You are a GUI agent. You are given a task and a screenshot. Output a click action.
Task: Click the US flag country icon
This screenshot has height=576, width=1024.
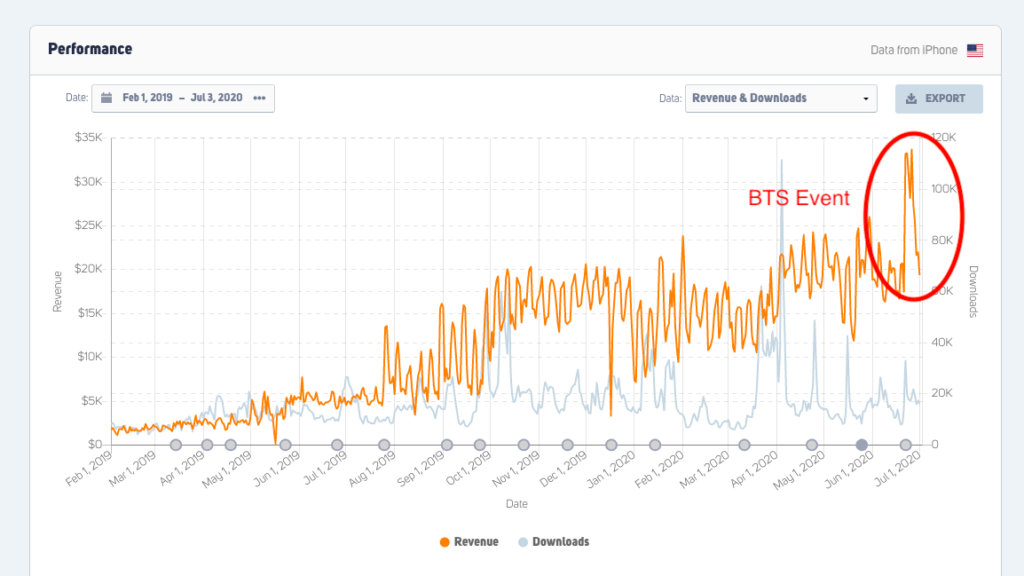point(974,50)
